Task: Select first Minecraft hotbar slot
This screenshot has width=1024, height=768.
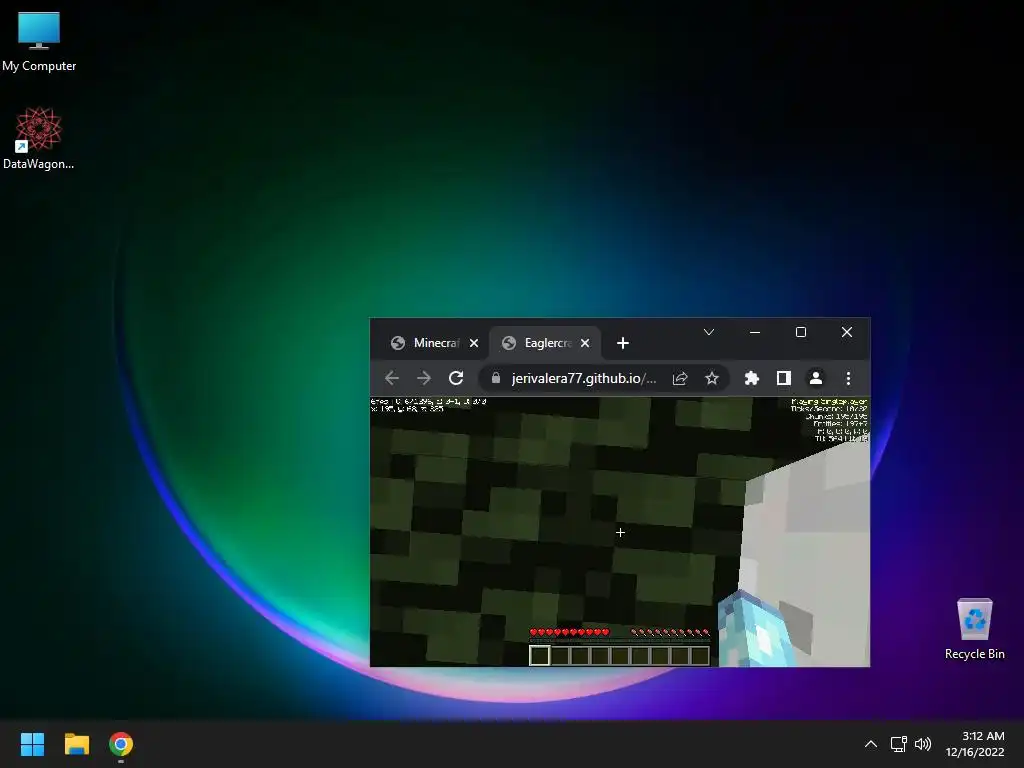Action: click(539, 655)
